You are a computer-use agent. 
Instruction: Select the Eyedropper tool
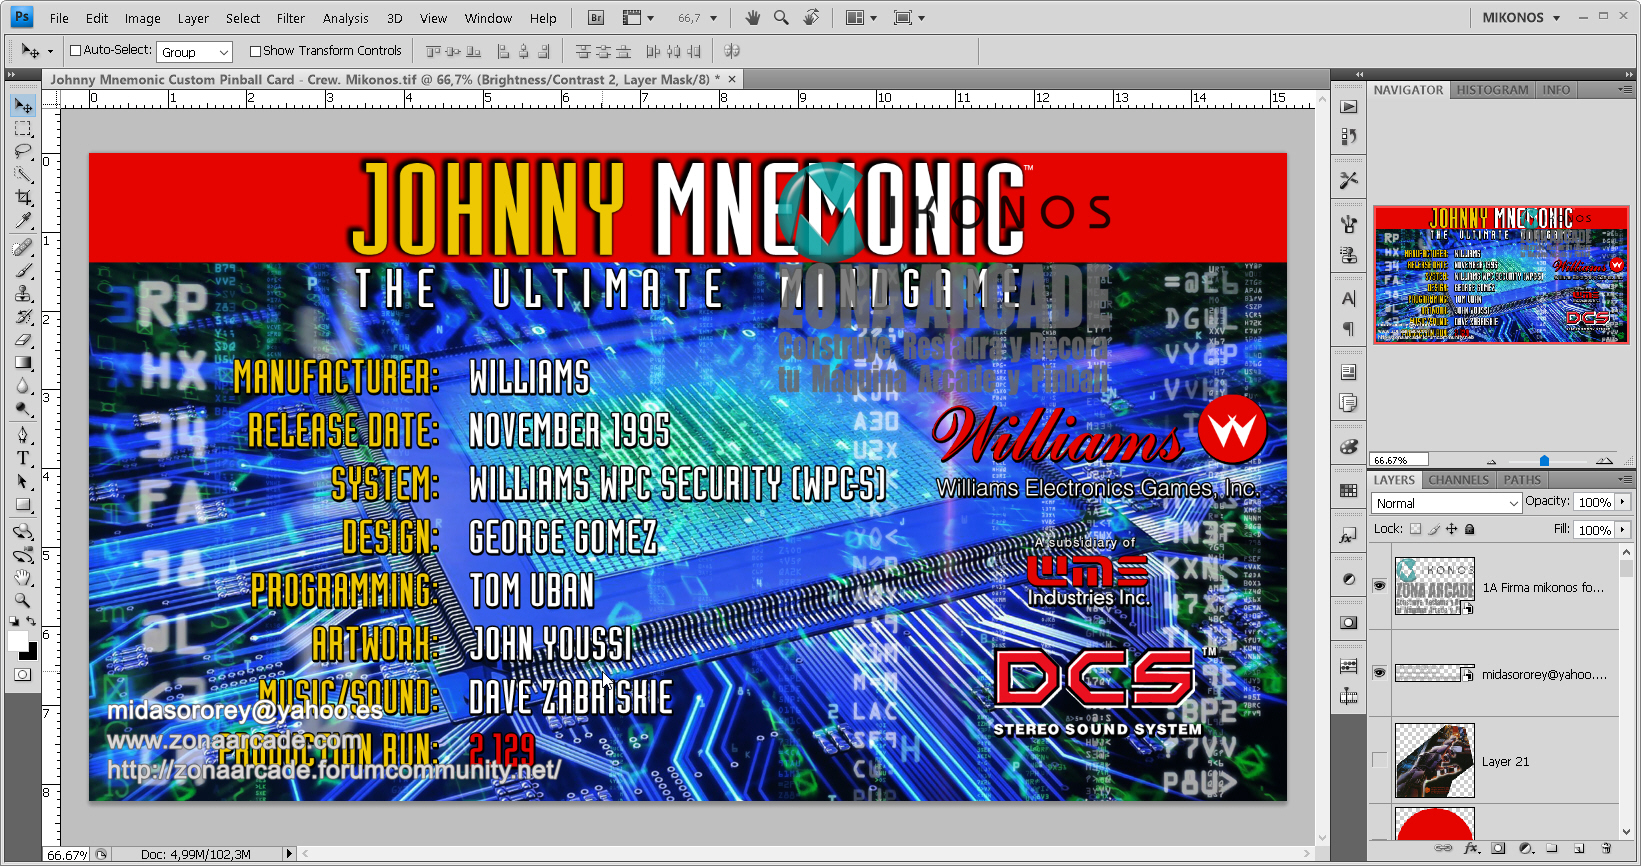point(23,221)
